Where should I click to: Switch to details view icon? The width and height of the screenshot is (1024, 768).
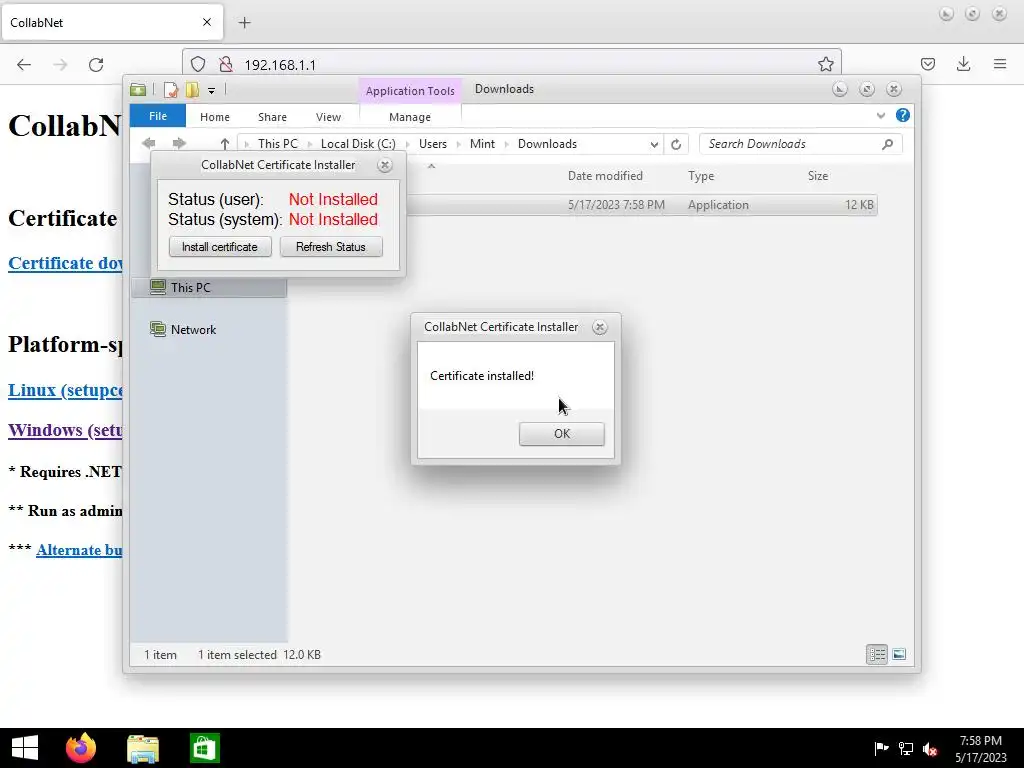point(877,654)
